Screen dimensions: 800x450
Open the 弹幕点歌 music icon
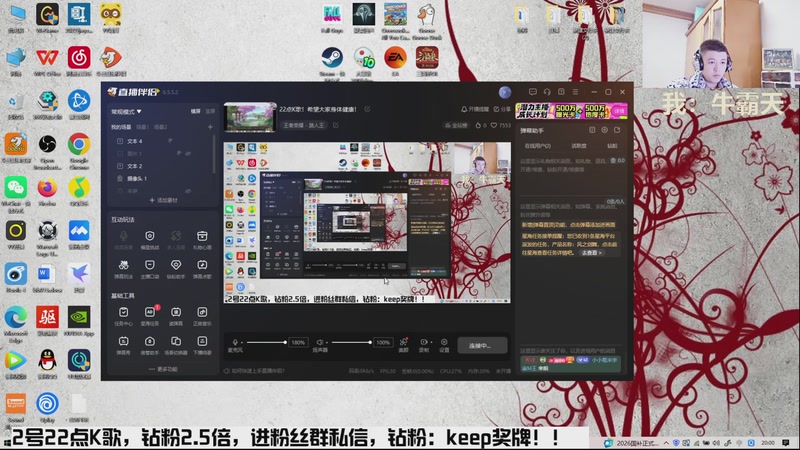click(x=202, y=265)
